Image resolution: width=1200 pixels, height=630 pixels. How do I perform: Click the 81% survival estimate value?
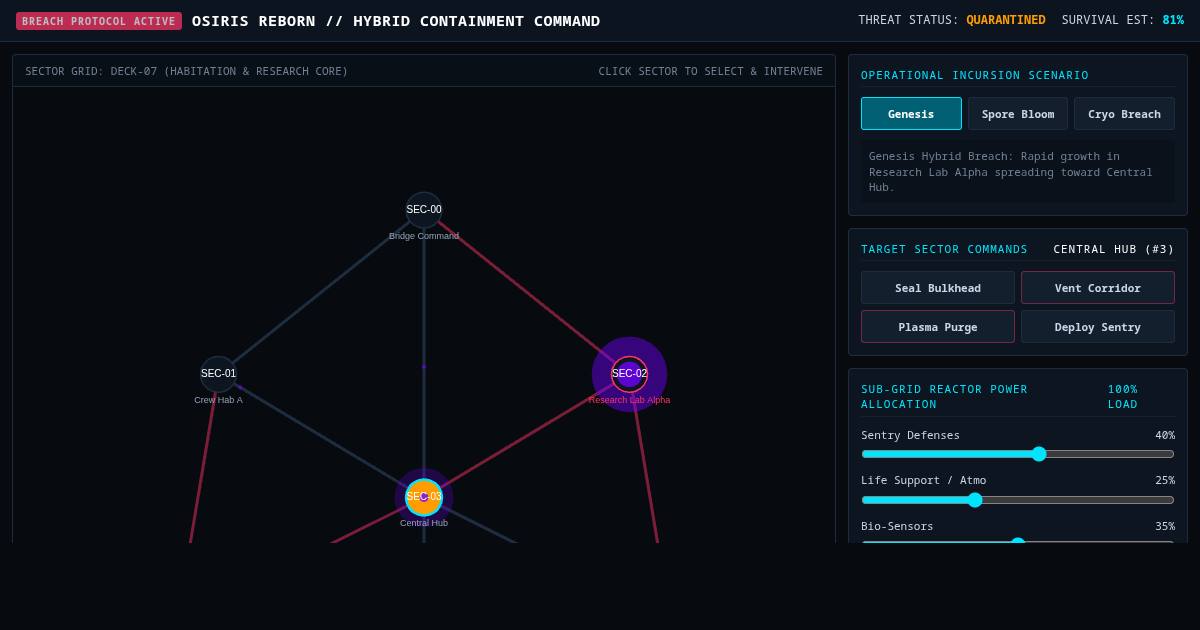1173,20
